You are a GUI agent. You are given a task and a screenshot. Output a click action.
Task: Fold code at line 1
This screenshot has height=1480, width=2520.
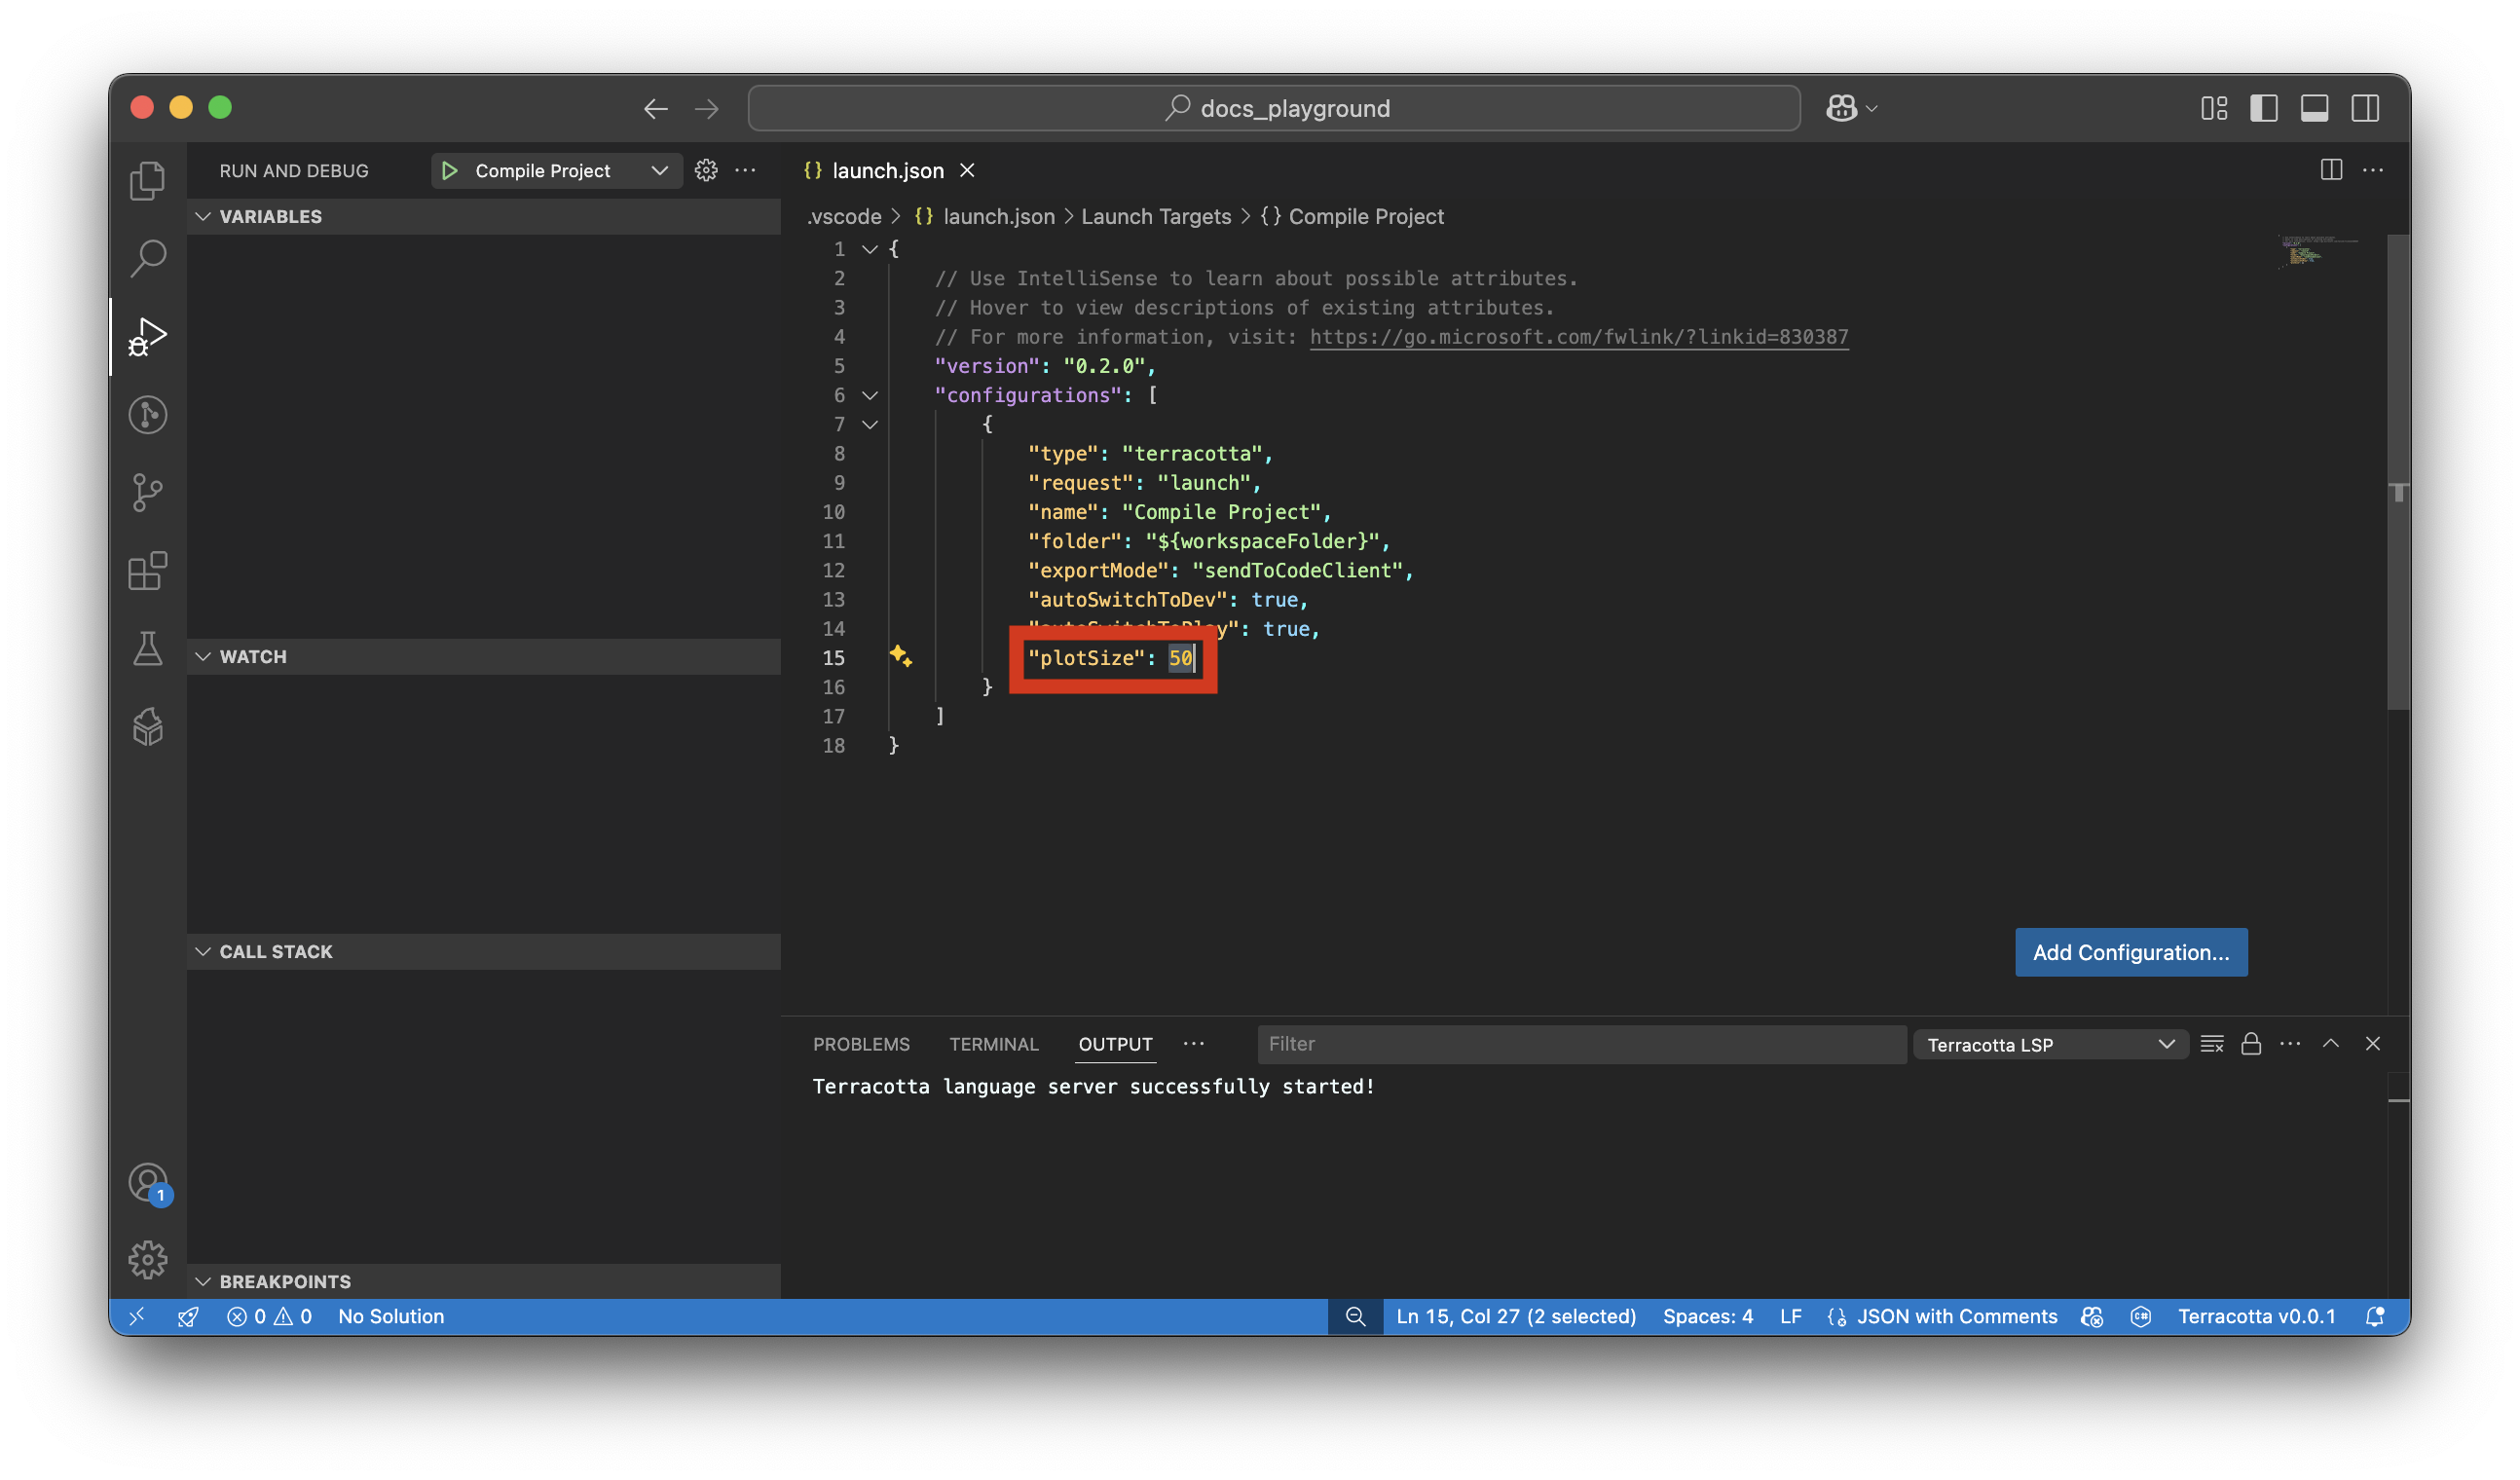tap(870, 249)
